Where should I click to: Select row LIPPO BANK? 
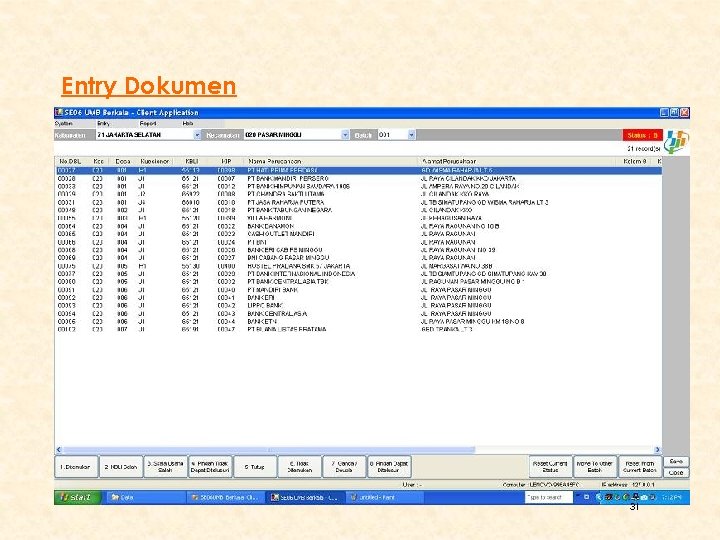(359, 305)
